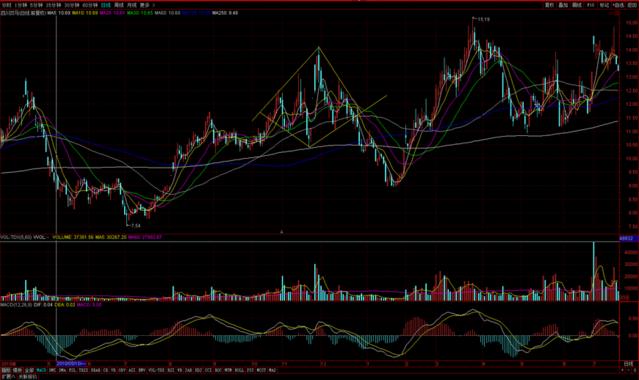
Task: Click the 15.19 highest price label
Action: tap(483, 19)
